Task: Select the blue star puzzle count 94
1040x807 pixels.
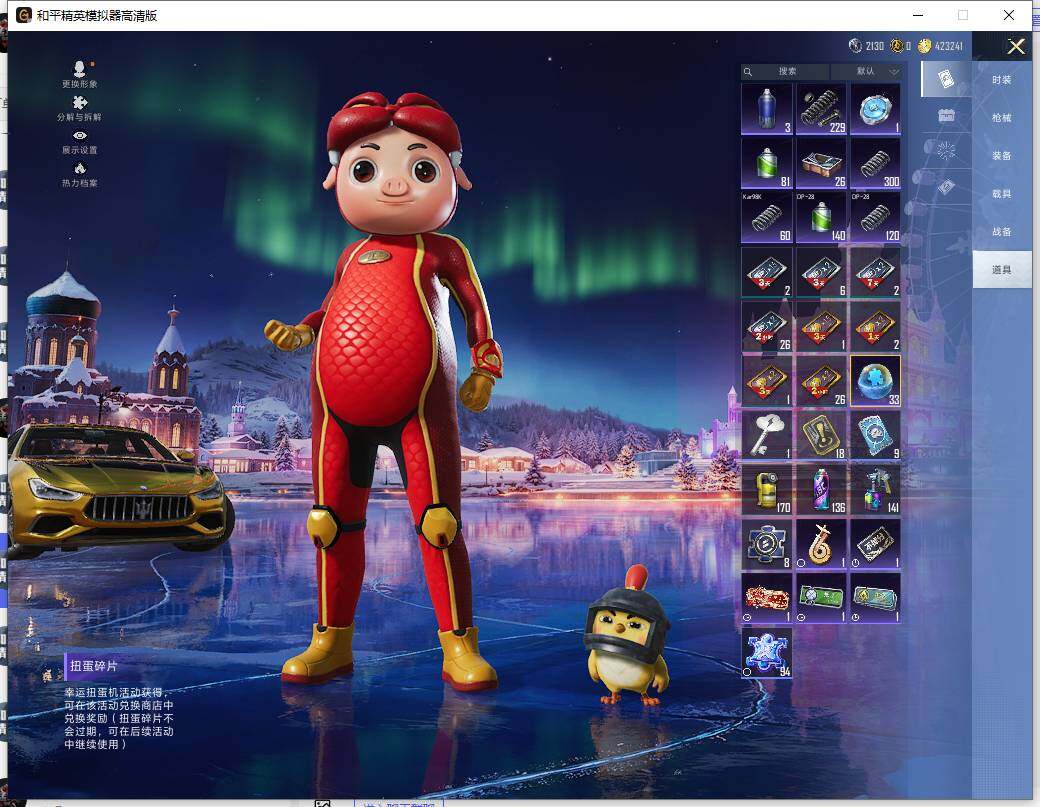Action: click(x=766, y=652)
